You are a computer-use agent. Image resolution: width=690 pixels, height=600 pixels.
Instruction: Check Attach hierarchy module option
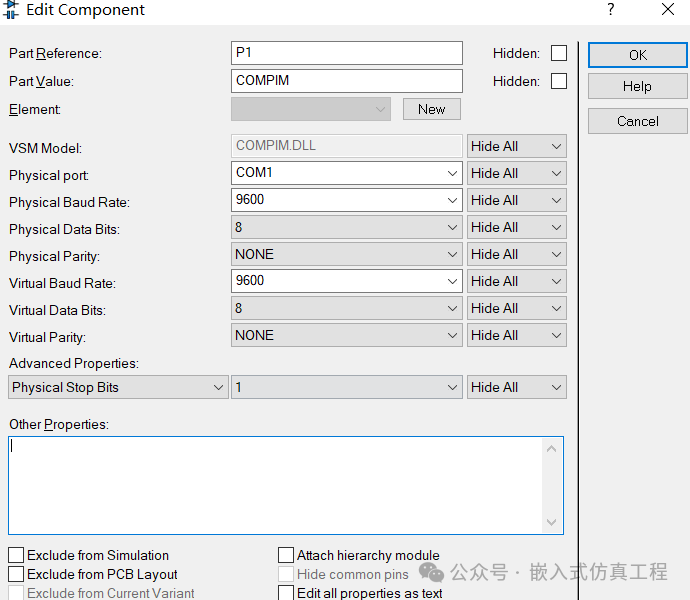tap(286, 555)
